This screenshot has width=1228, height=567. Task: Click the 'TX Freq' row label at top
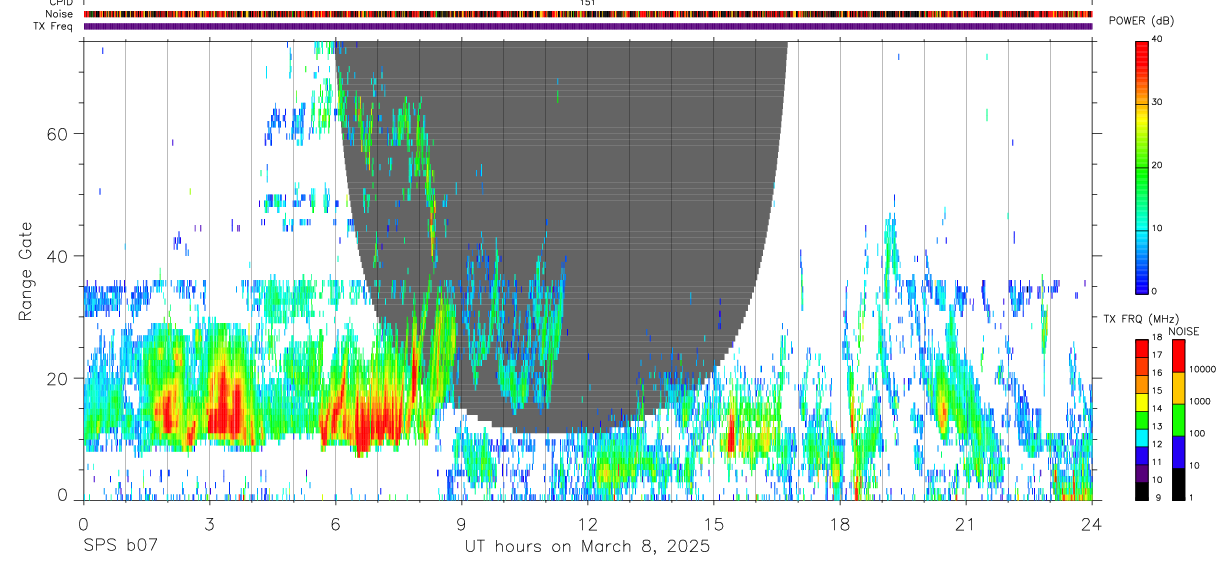click(54, 26)
